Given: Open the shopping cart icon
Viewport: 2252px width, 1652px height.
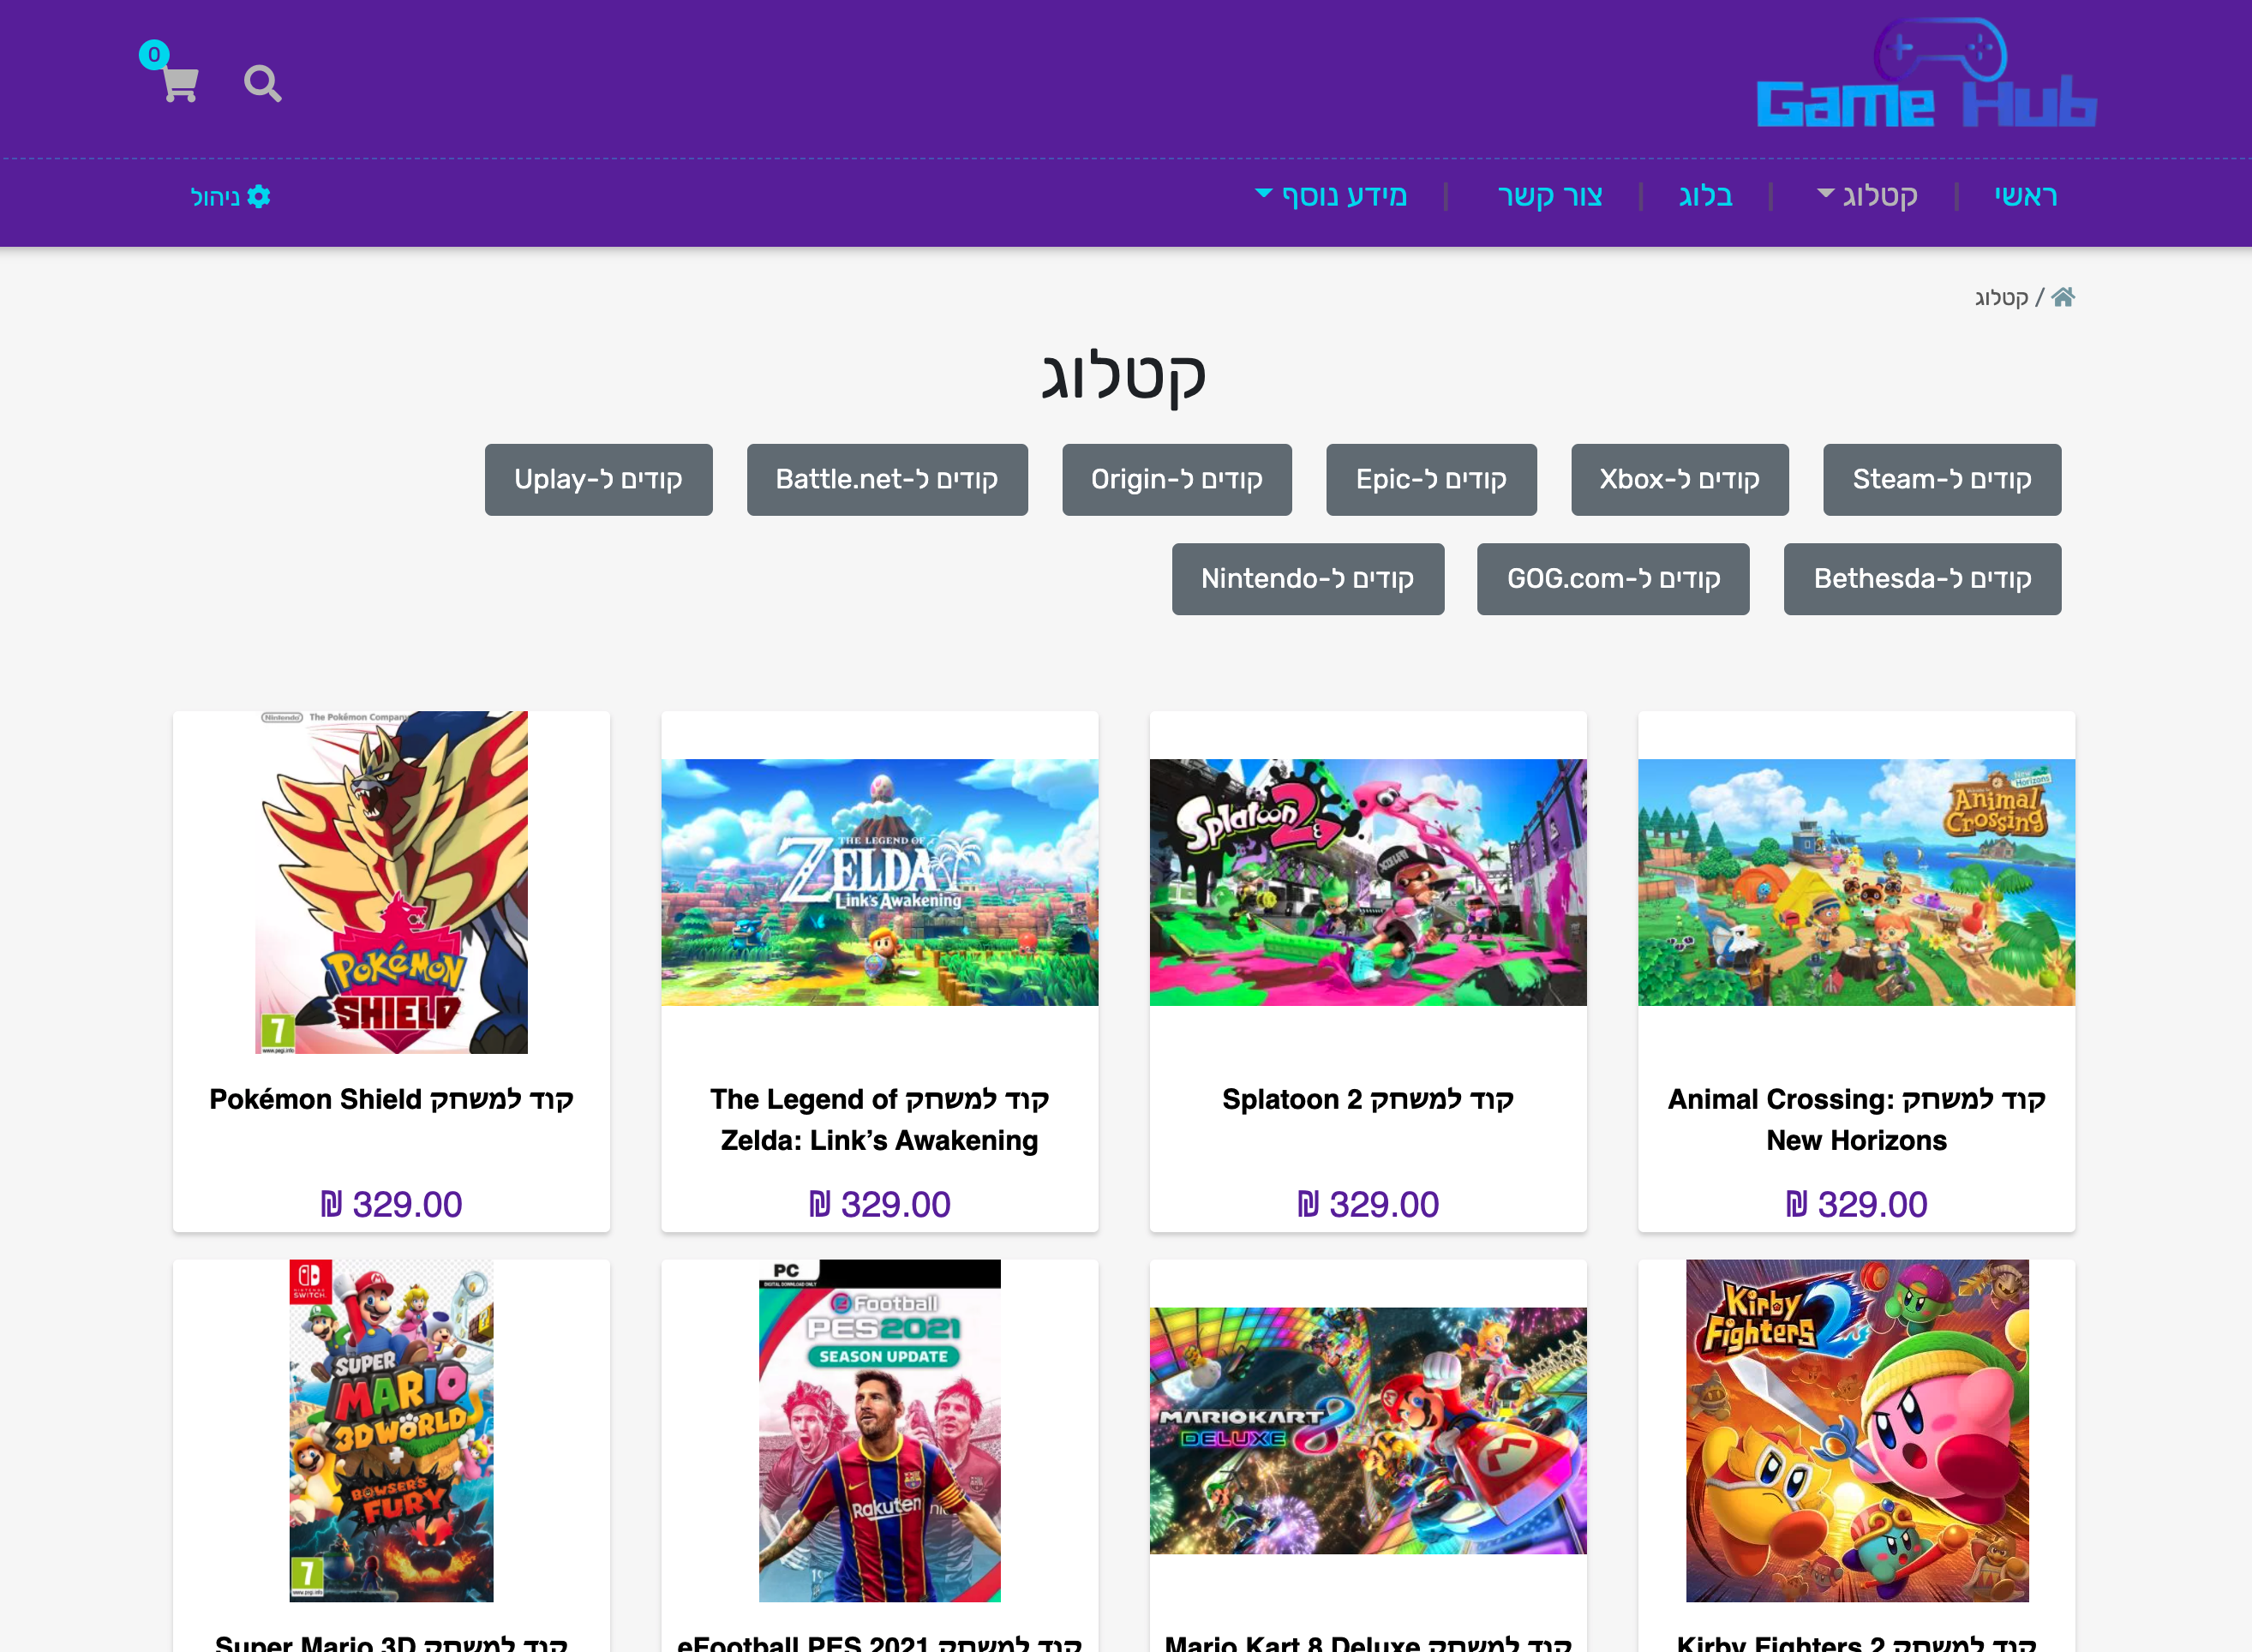Looking at the screenshot, I should point(178,84).
